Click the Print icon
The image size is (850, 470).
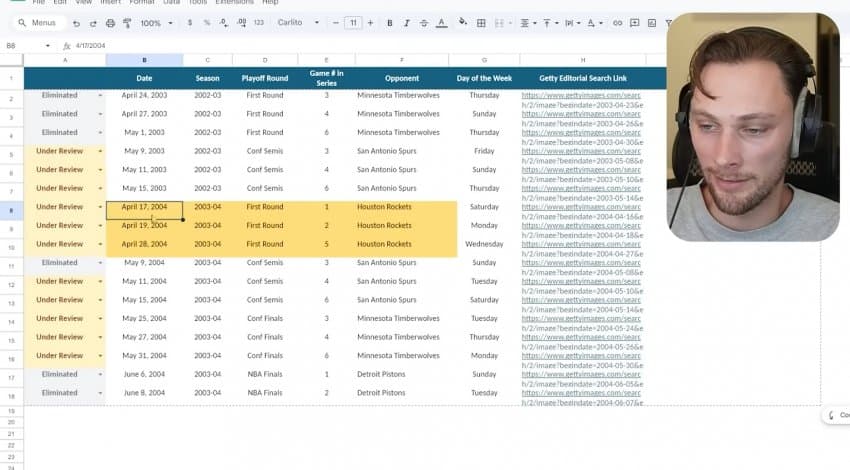[111, 23]
